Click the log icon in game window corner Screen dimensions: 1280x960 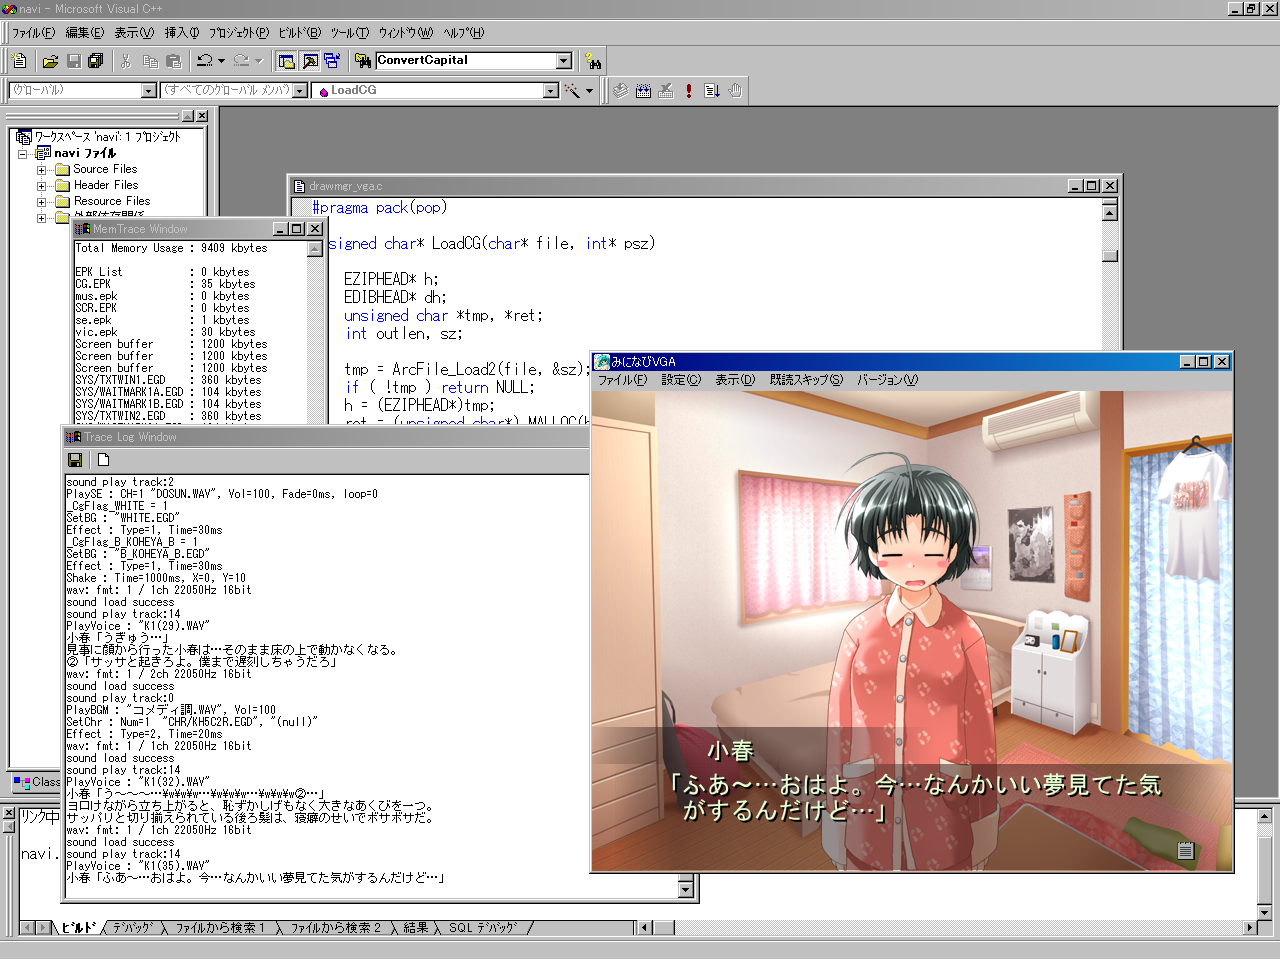coord(1186,851)
